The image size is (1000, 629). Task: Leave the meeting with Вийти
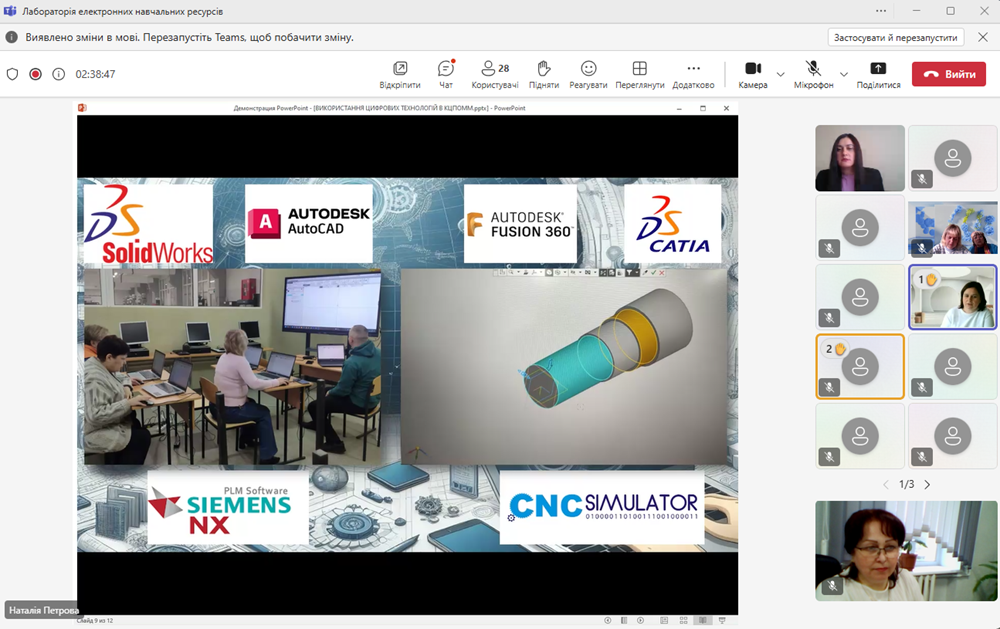948,74
